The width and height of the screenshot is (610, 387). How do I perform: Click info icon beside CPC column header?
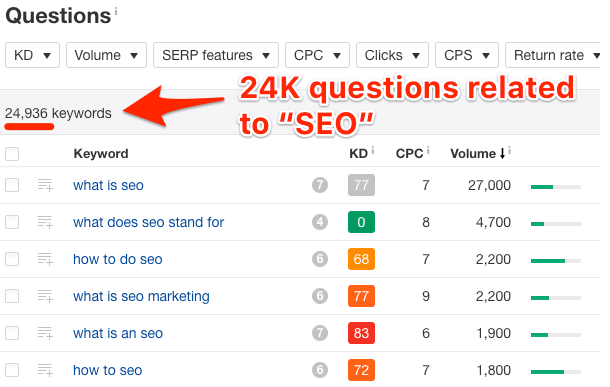428,150
